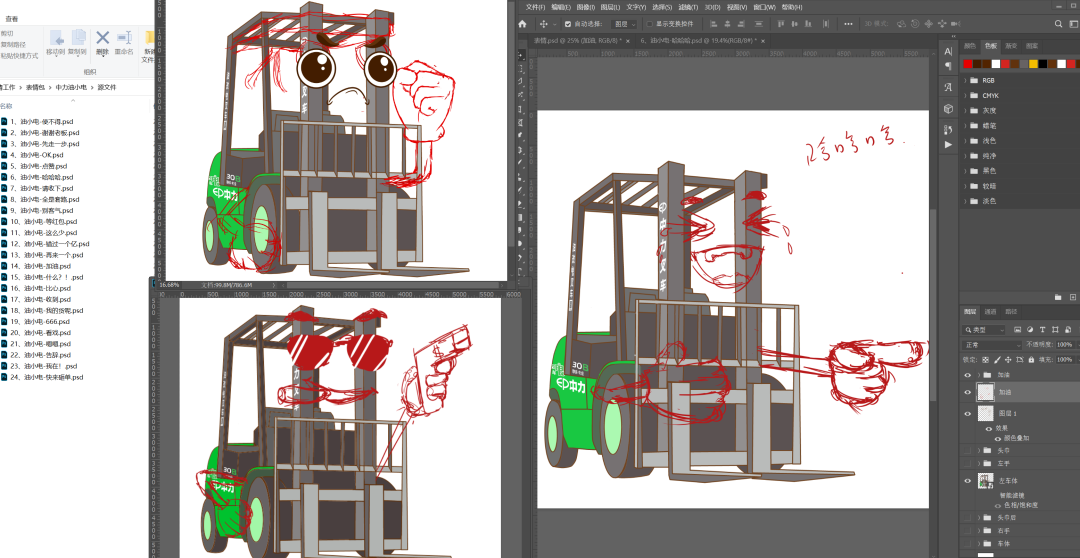Screen dimensions: 1080x558
Task: Select the Move tool in options bar
Action: tap(544, 23)
